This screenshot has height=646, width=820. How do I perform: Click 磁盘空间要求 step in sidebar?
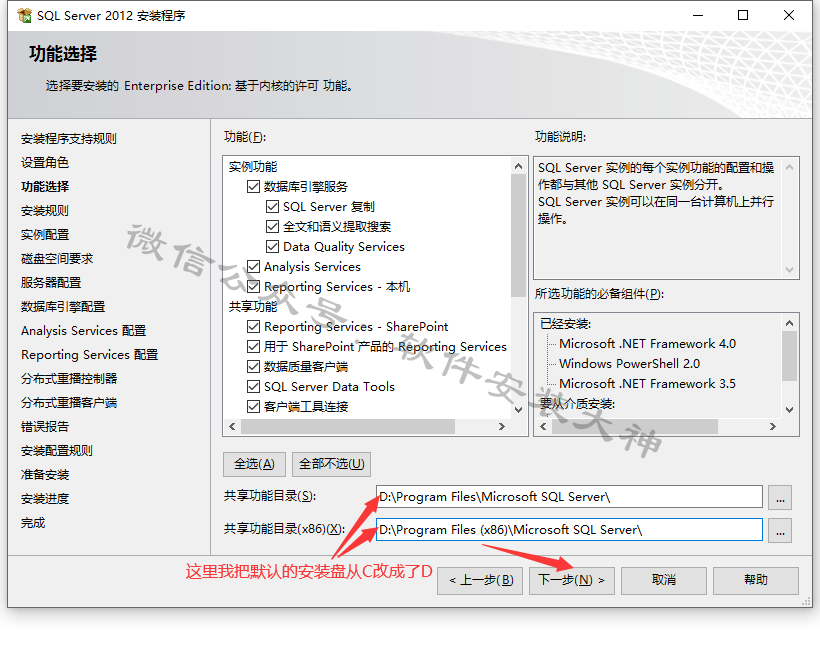coord(57,259)
